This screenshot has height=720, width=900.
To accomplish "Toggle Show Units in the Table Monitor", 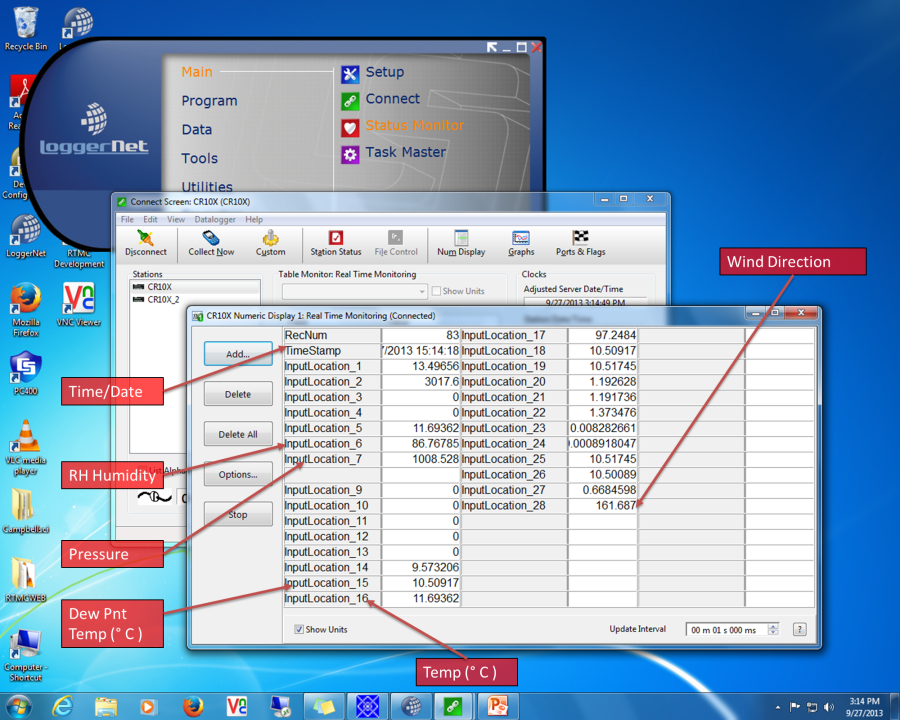I will [437, 291].
